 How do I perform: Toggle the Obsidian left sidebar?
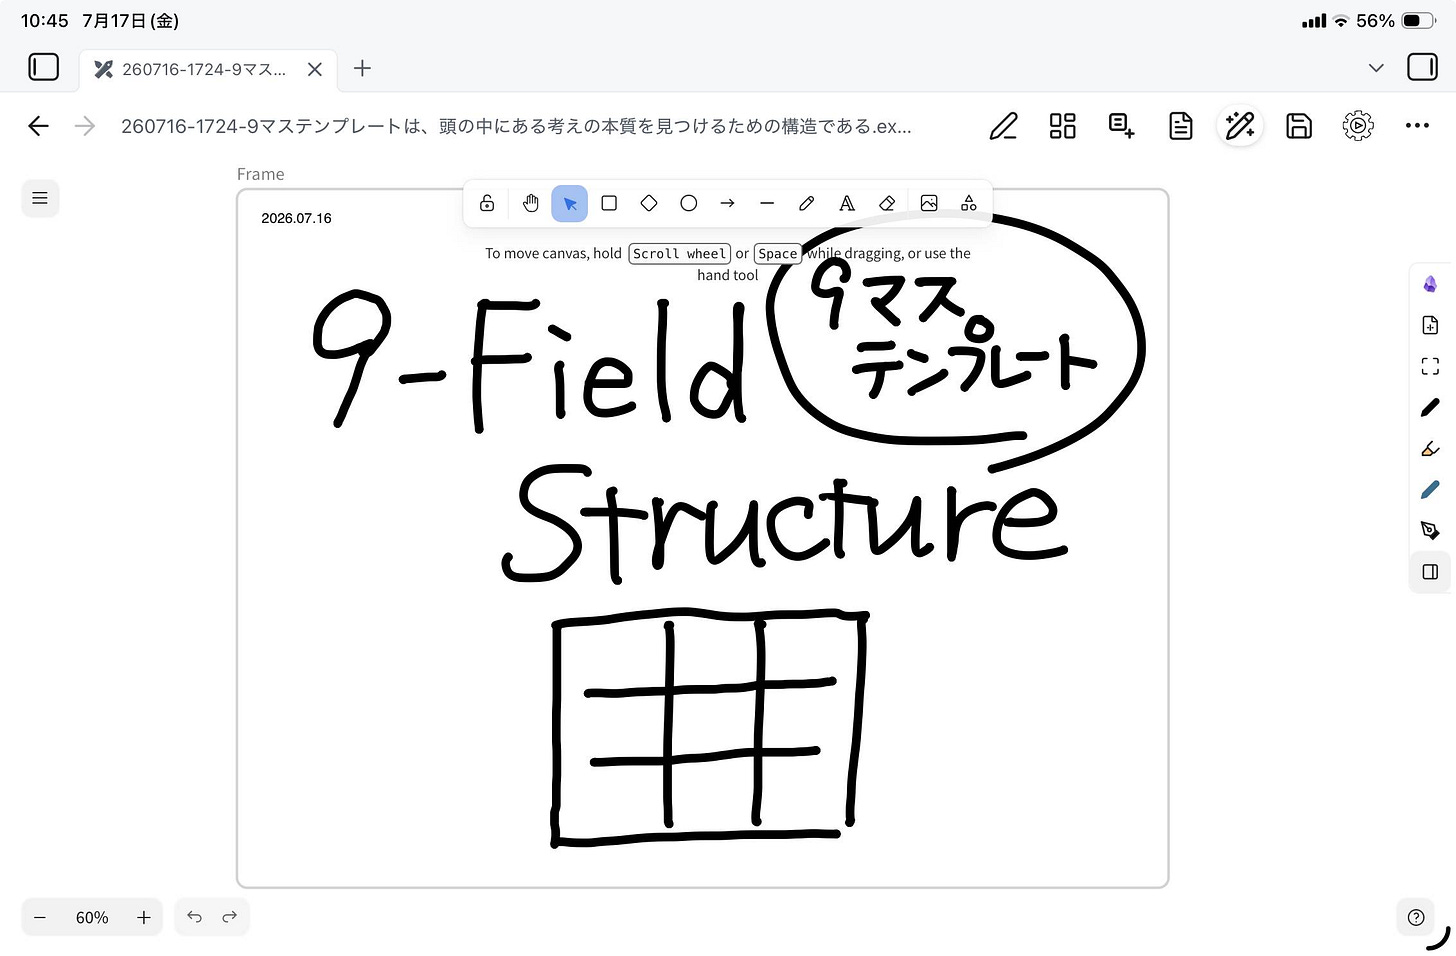43,67
